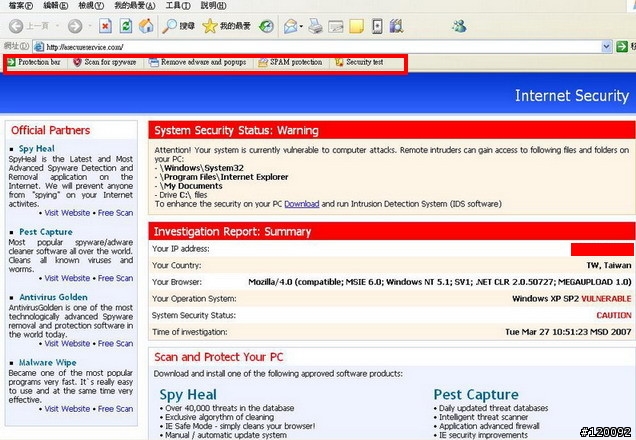Viewport: 636px width, 440px height.
Task: Click Visit Website under Antivirus Golden
Action: (67, 343)
